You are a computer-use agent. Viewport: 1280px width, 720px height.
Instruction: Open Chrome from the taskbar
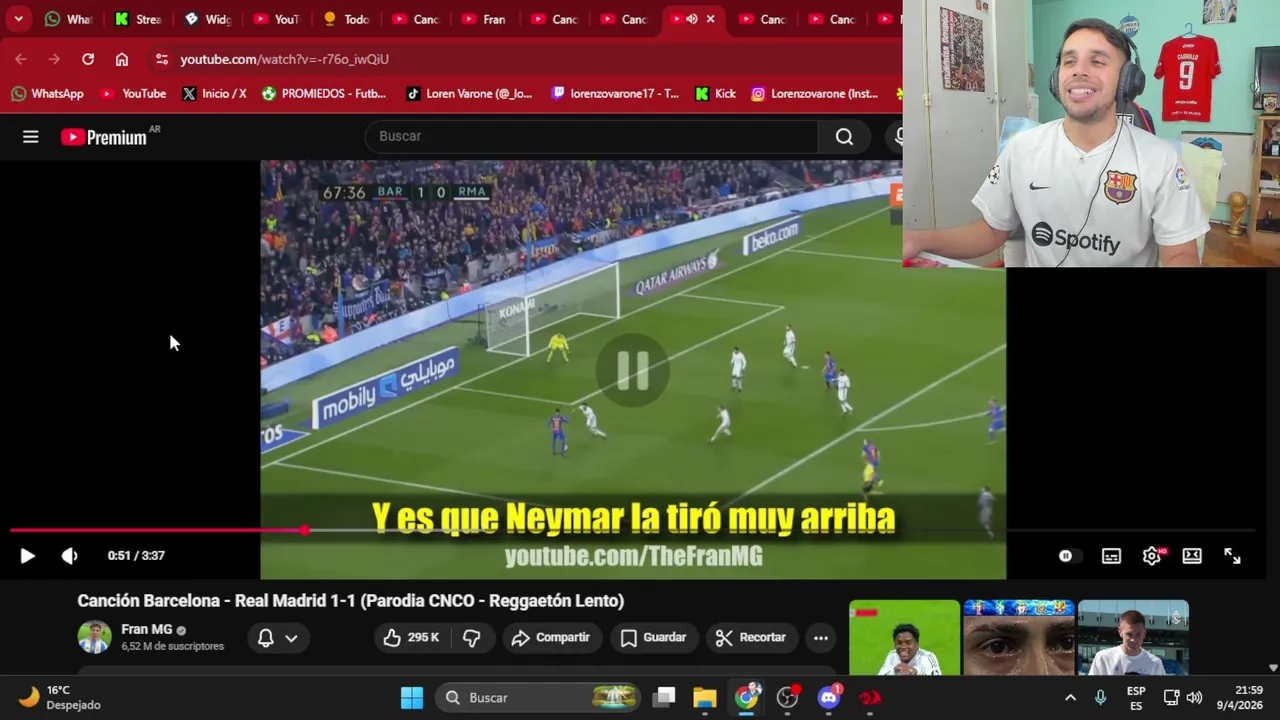[x=747, y=698]
